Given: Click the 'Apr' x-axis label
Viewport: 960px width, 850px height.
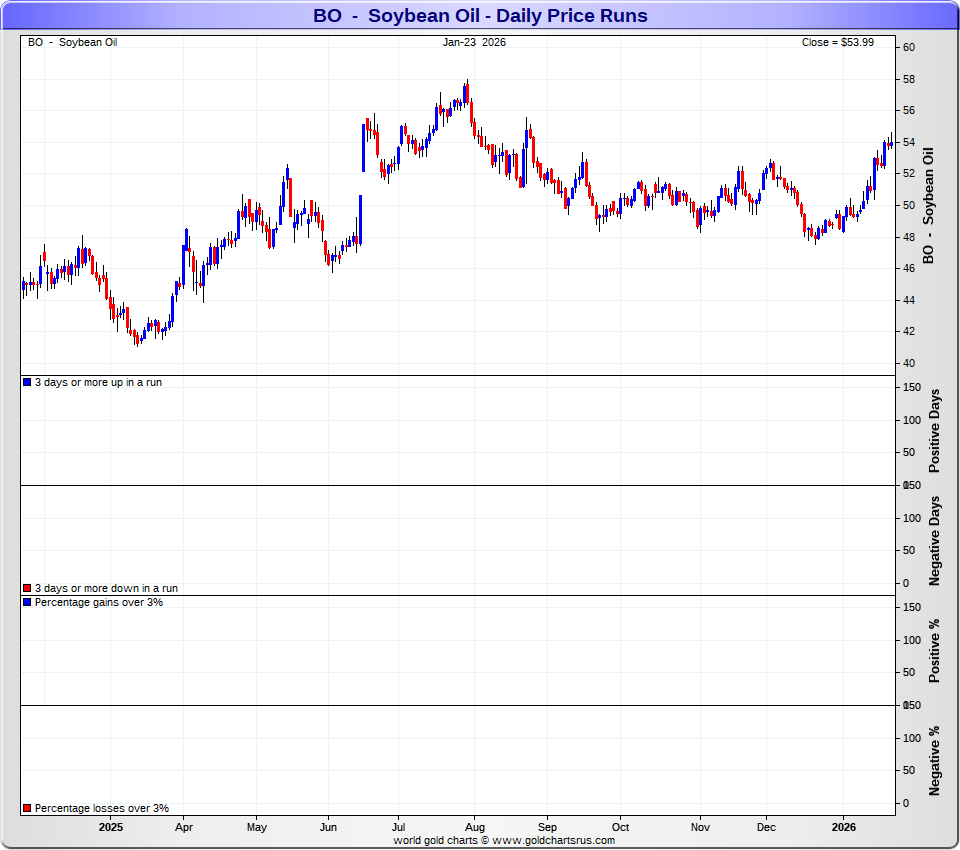Looking at the screenshot, I should [184, 827].
